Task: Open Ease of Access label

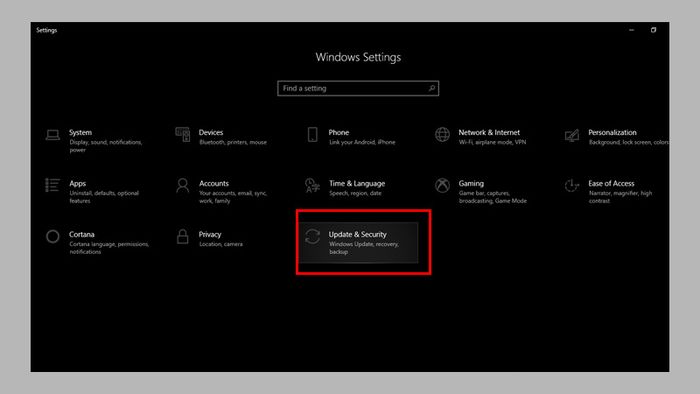Action: point(611,183)
